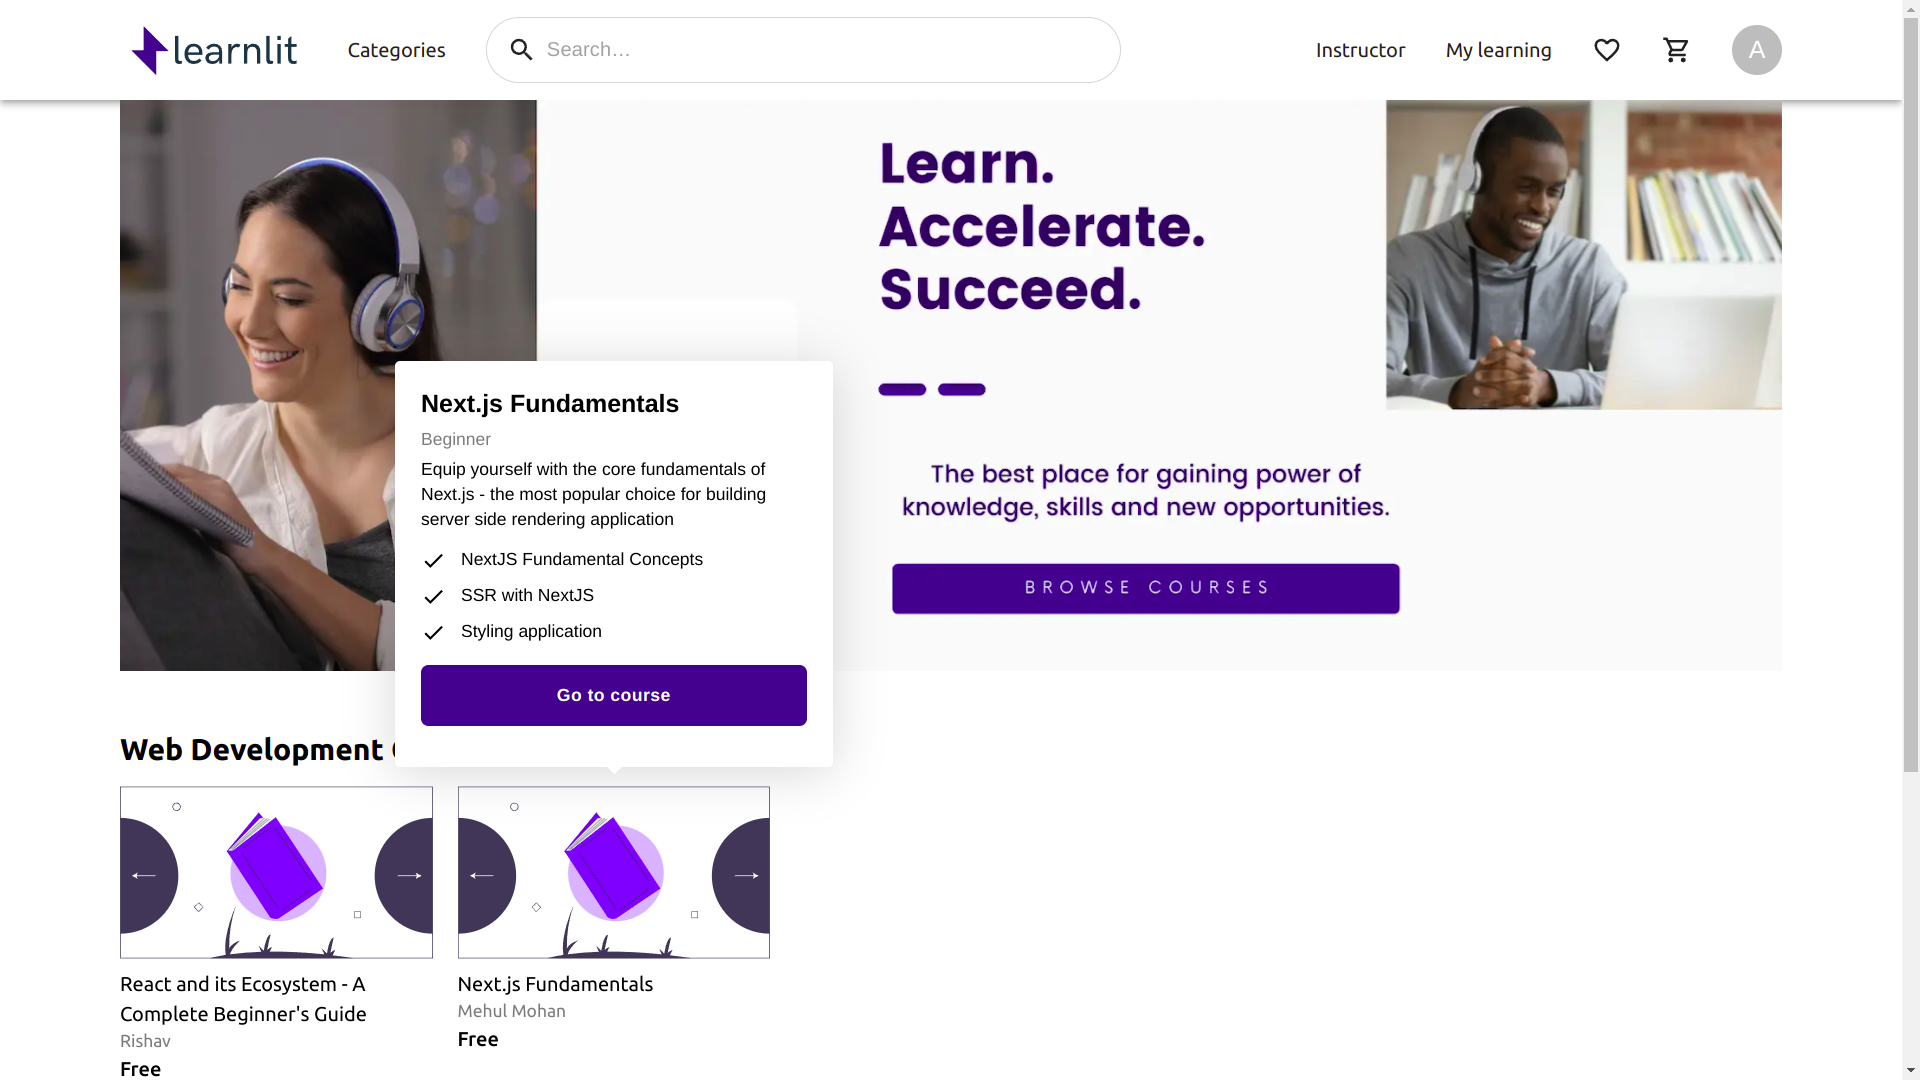Click the Browse Courses button
This screenshot has height=1080, width=1920.
pyautogui.click(x=1145, y=588)
